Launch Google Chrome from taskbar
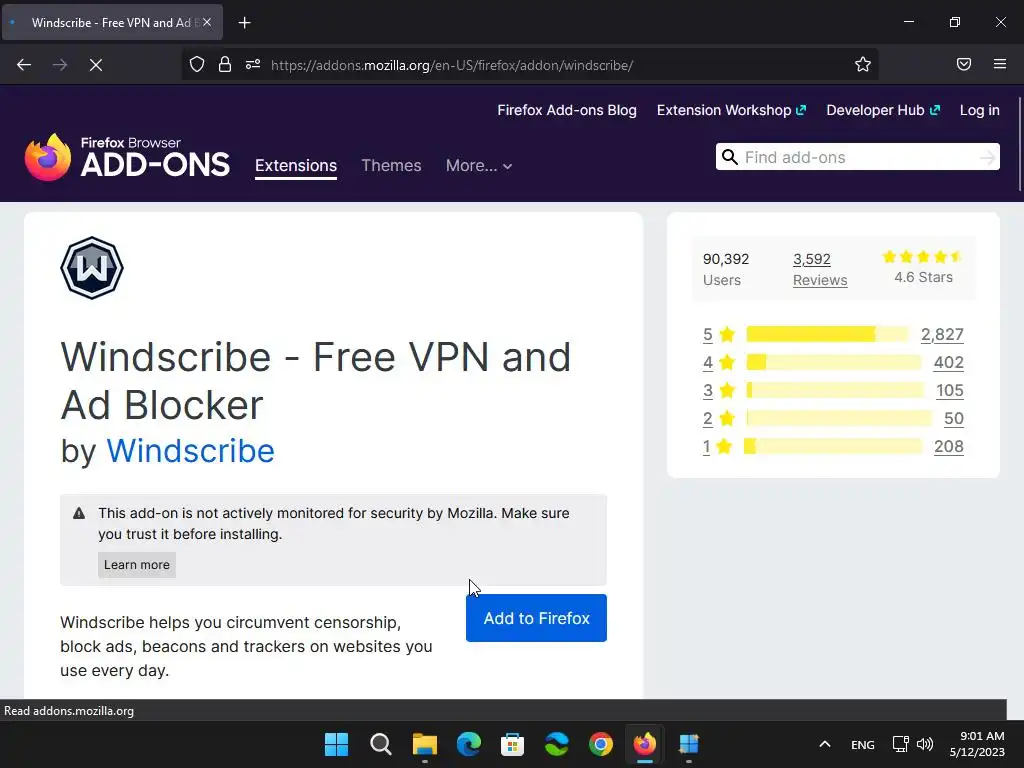Viewport: 1024px width, 768px height. click(x=601, y=744)
